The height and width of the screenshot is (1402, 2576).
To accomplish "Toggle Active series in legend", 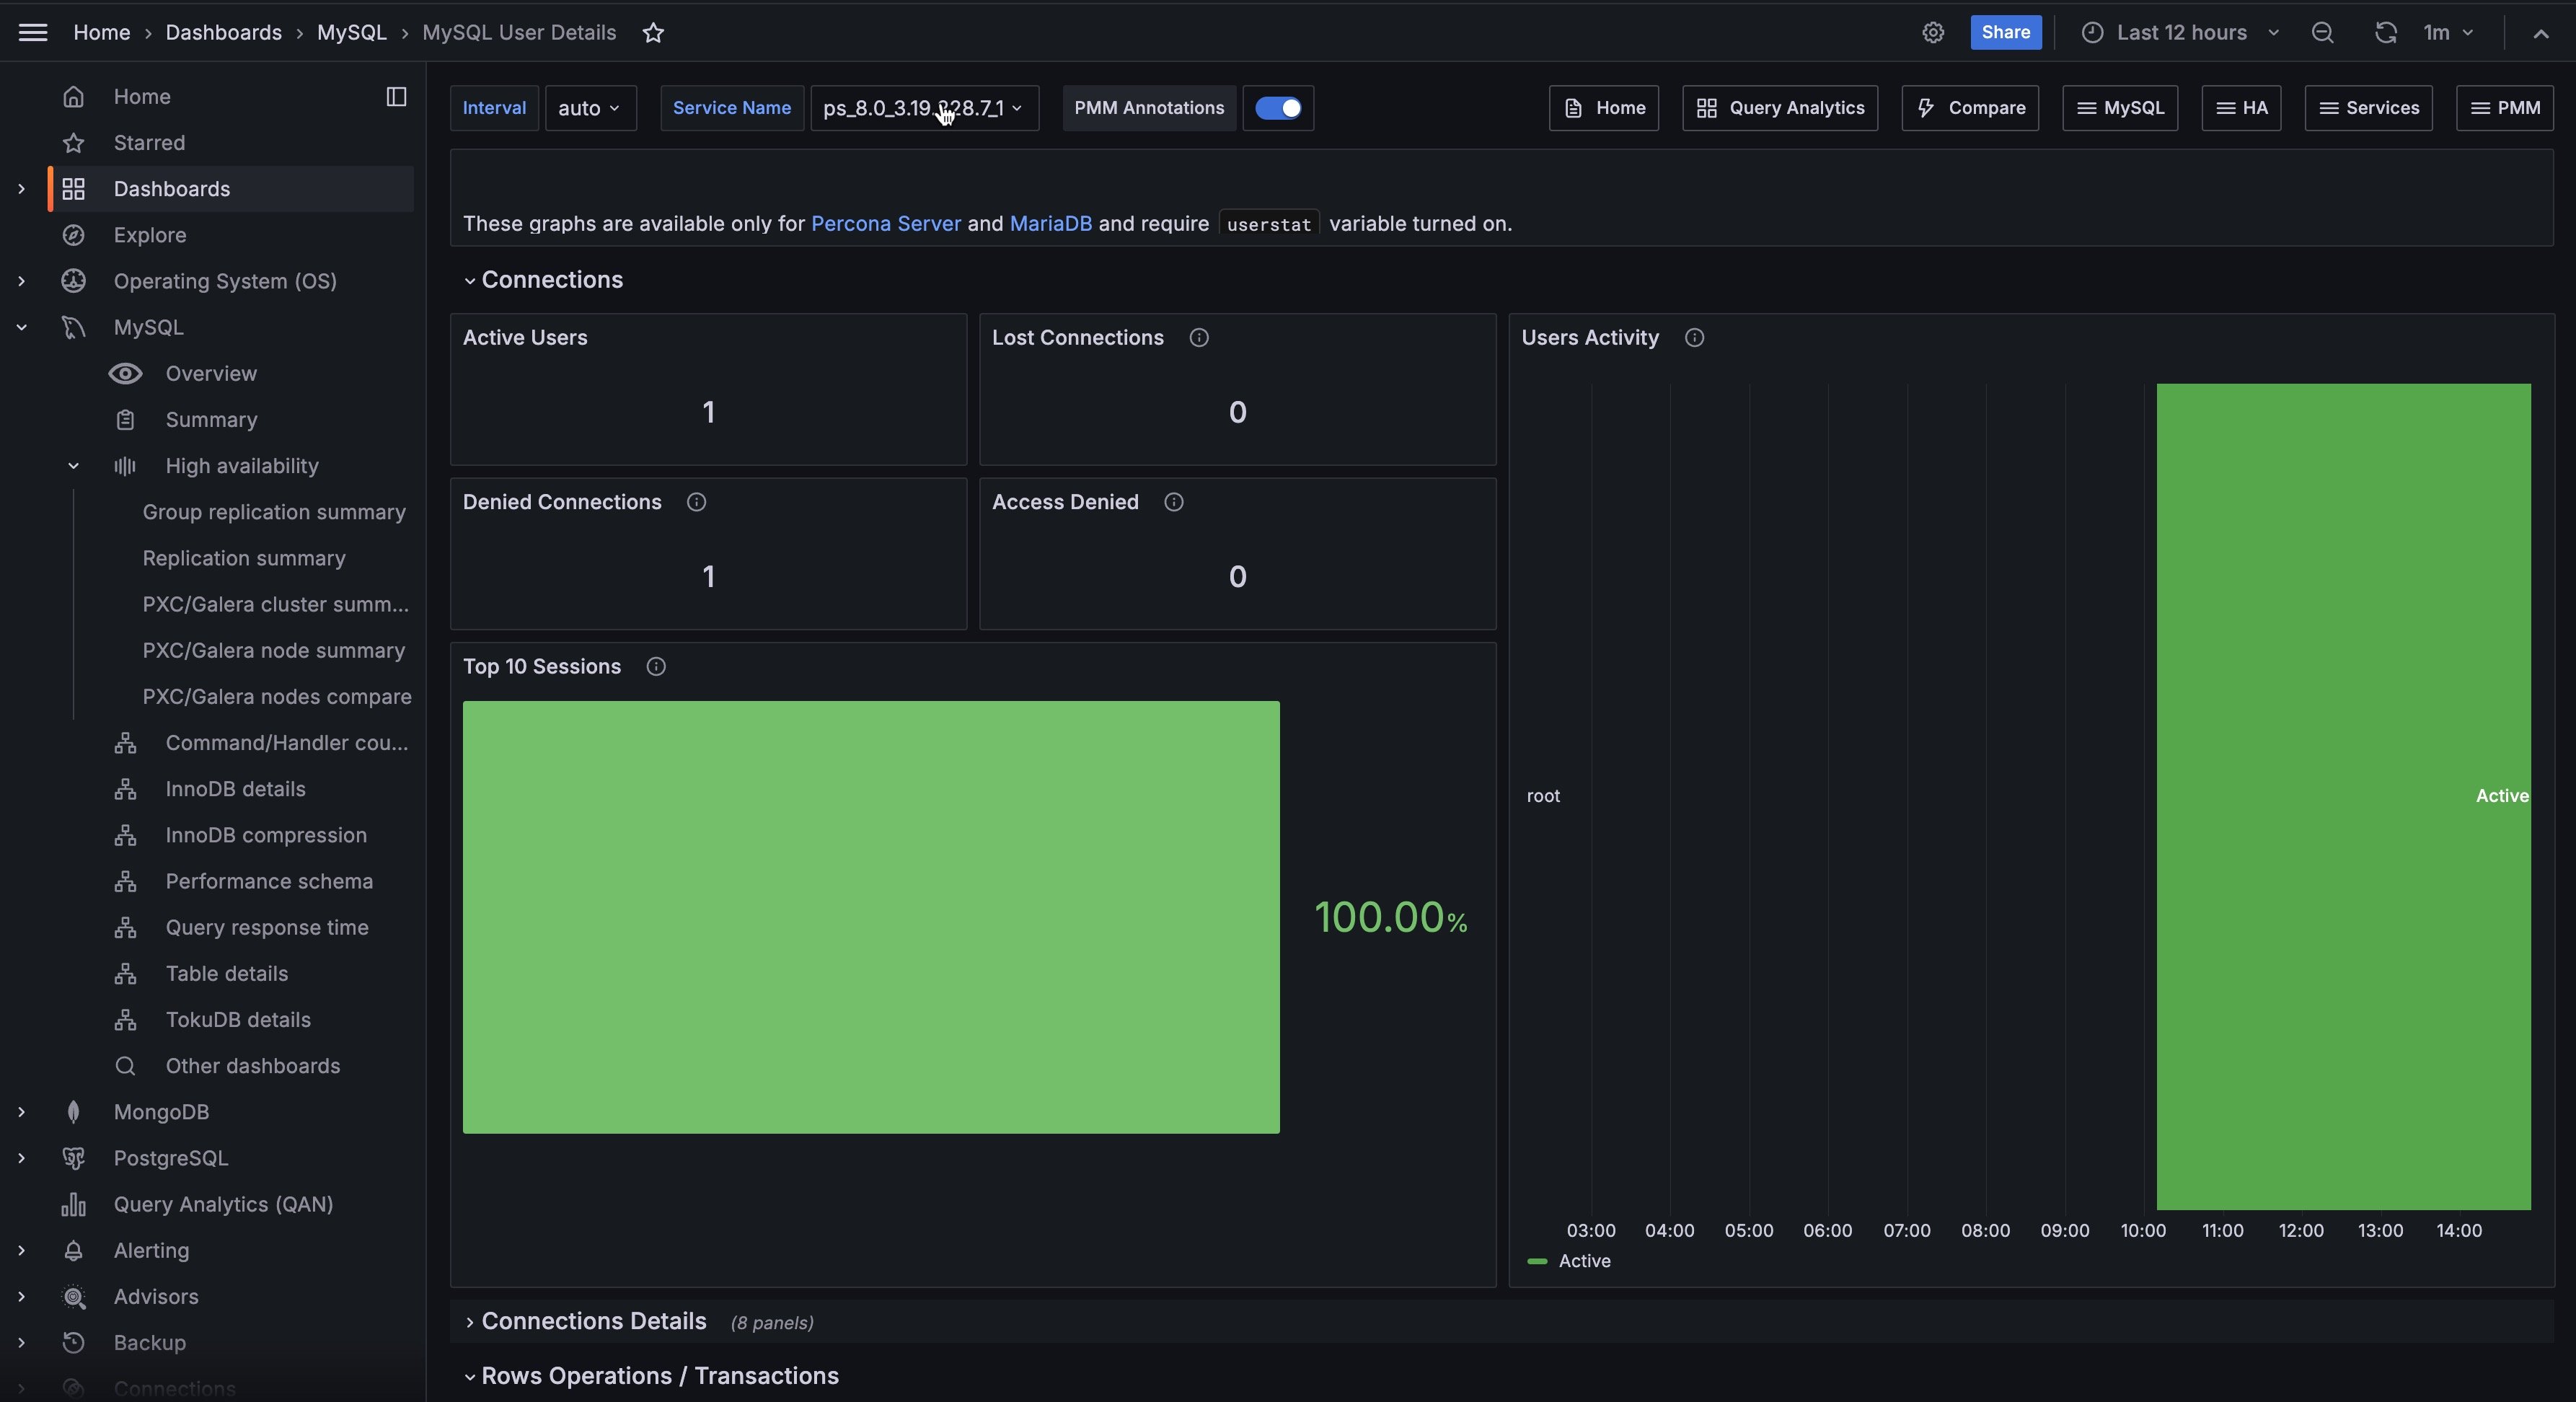I will (1584, 1261).
